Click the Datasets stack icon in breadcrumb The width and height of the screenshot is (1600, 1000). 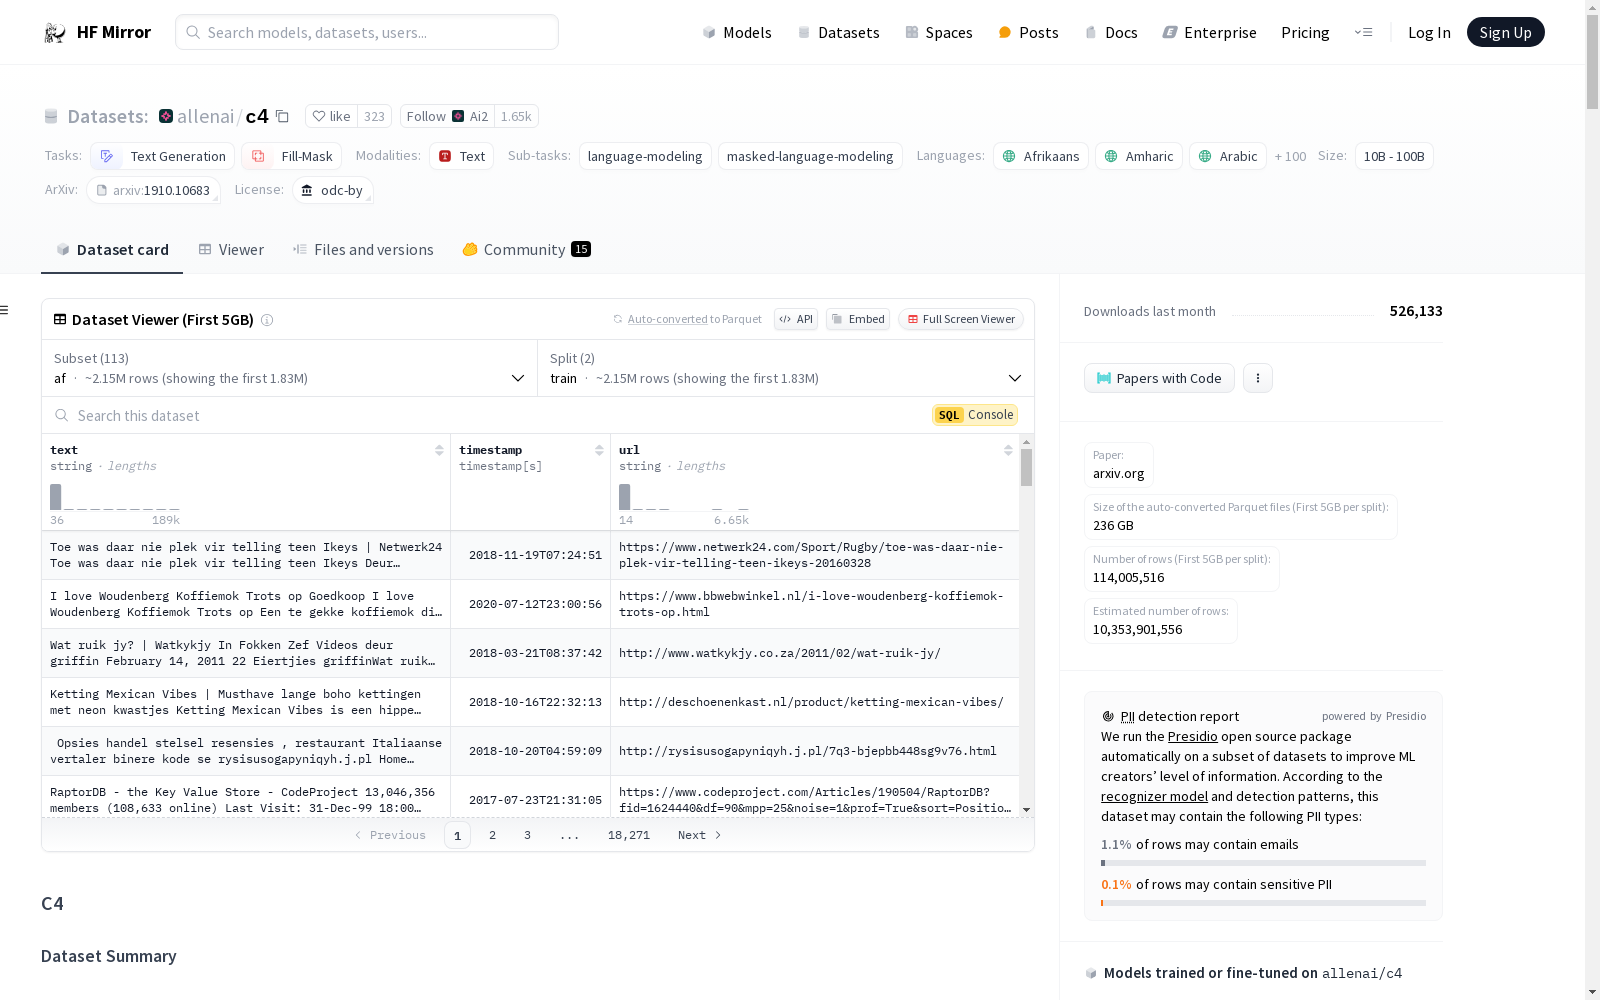click(51, 117)
